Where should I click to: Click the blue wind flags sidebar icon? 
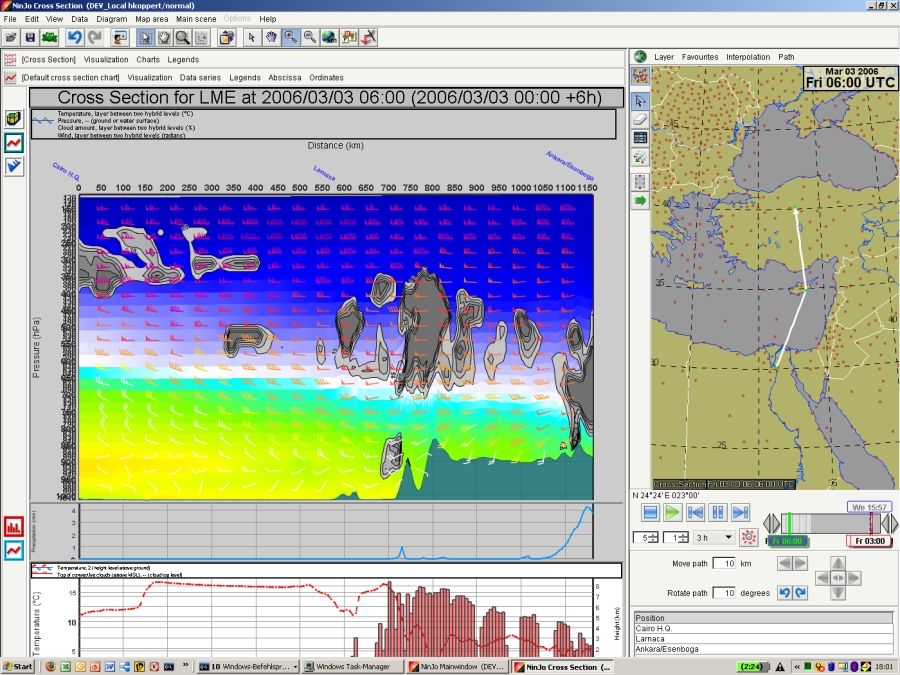coord(14,166)
